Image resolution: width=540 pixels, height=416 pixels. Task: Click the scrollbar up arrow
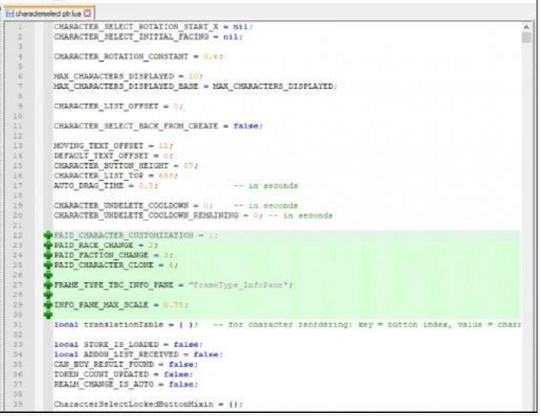click(x=526, y=27)
